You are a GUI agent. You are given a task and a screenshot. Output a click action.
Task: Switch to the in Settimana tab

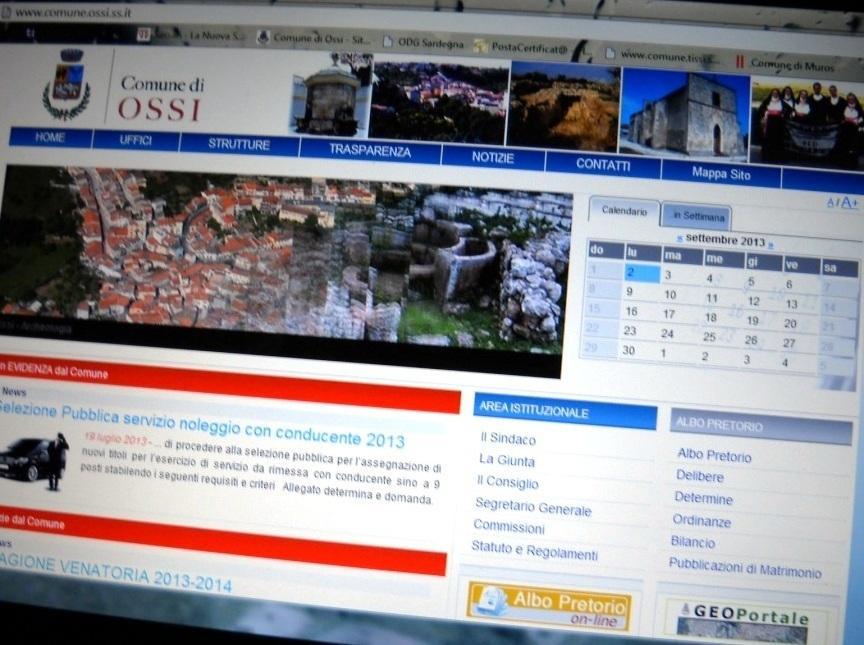(697, 216)
